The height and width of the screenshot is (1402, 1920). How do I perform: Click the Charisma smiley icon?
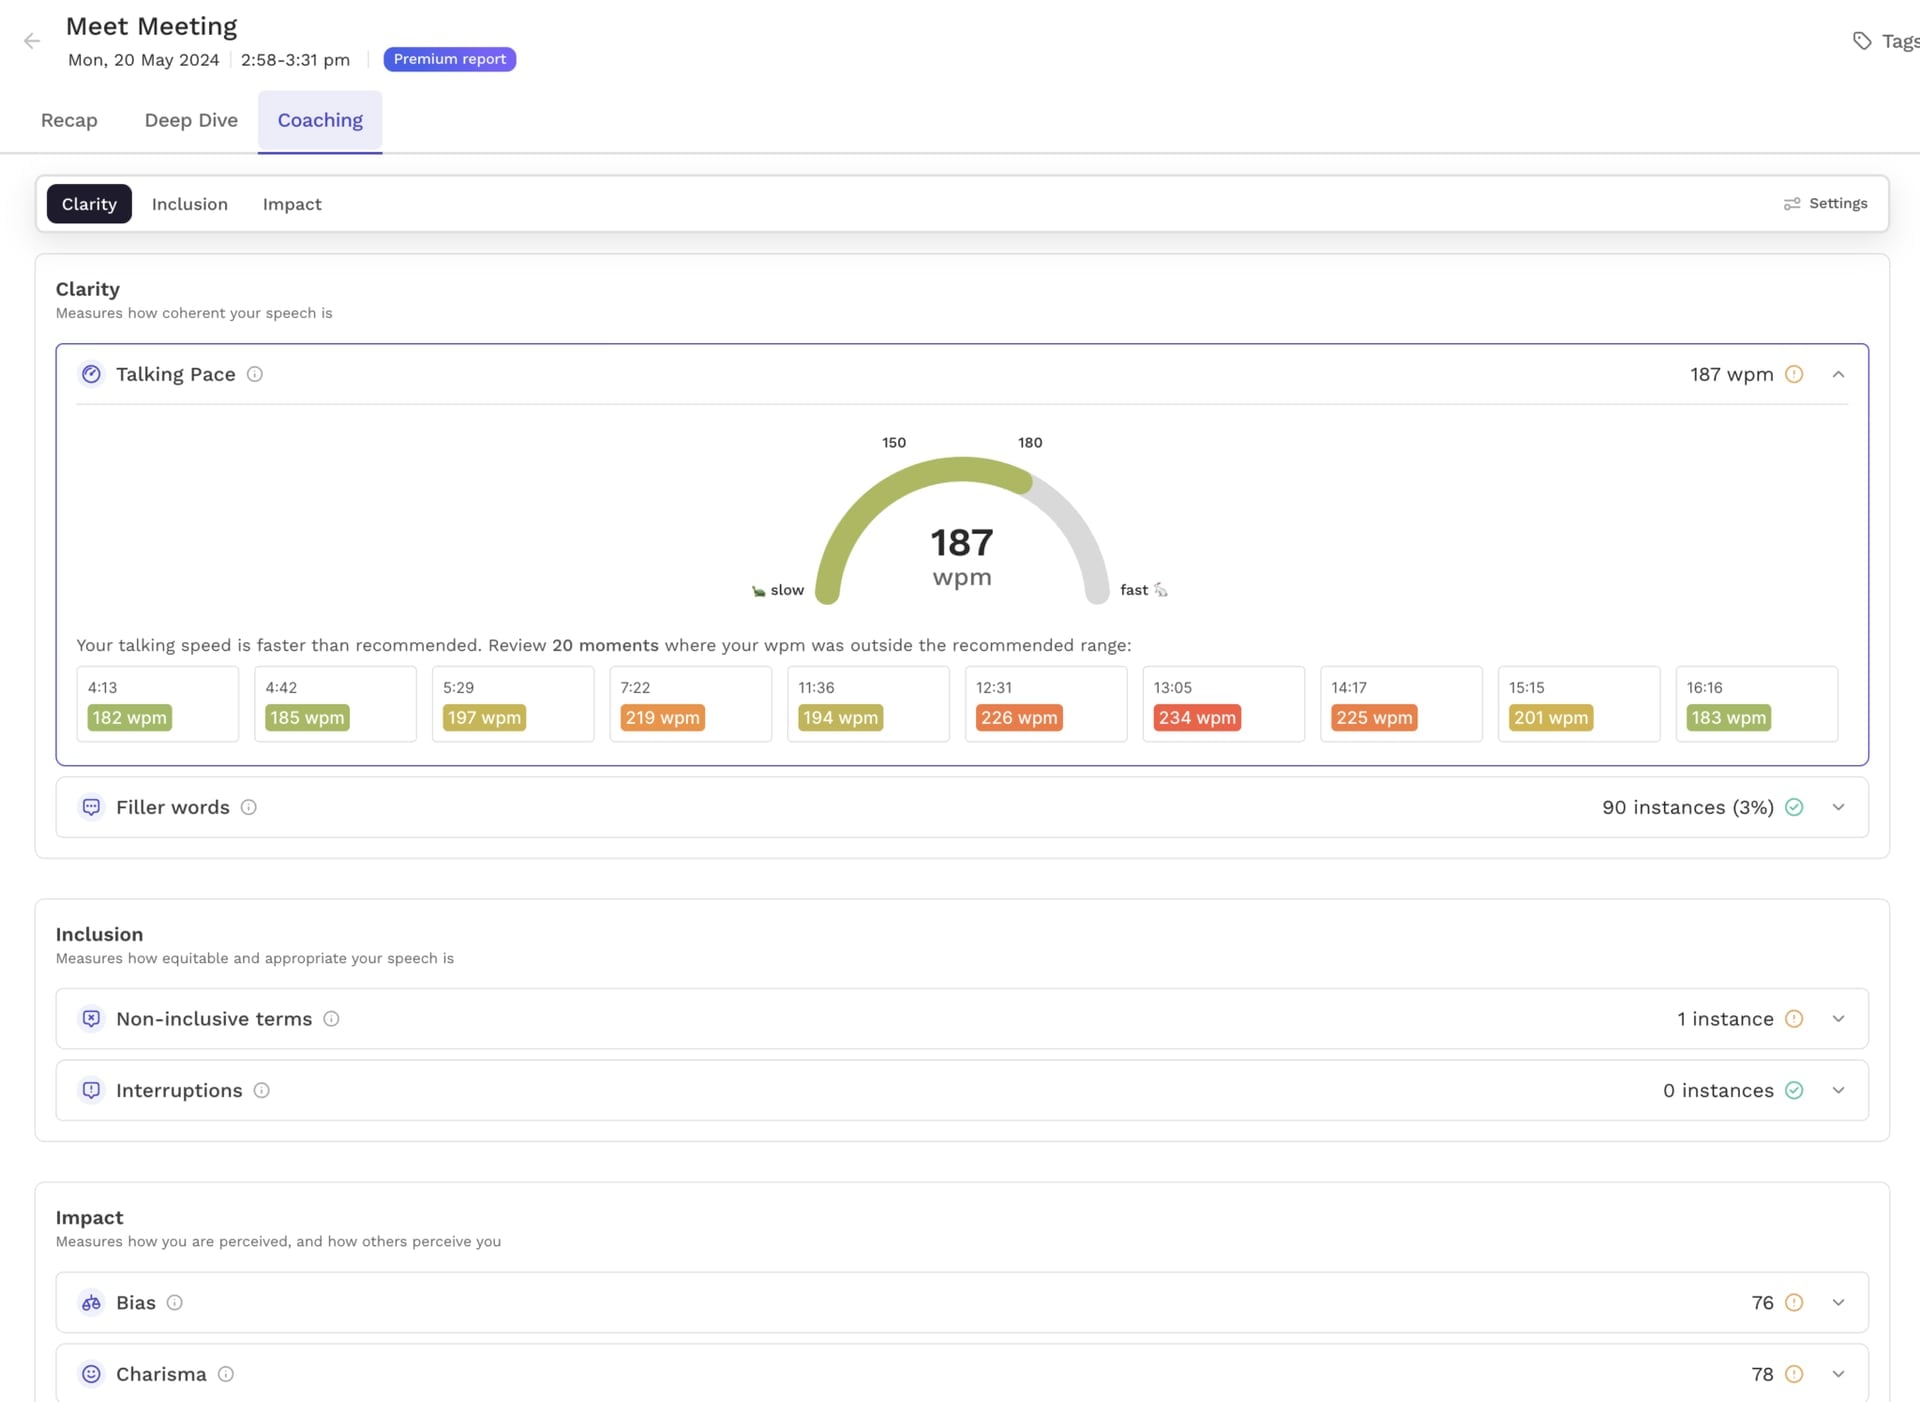pos(91,1374)
